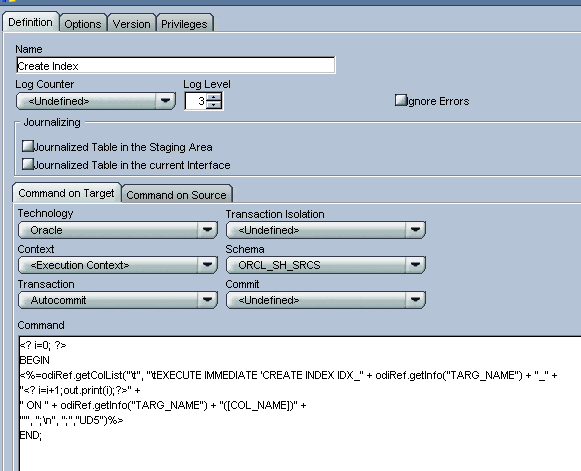Click the line containing out.print(i)

(80, 390)
